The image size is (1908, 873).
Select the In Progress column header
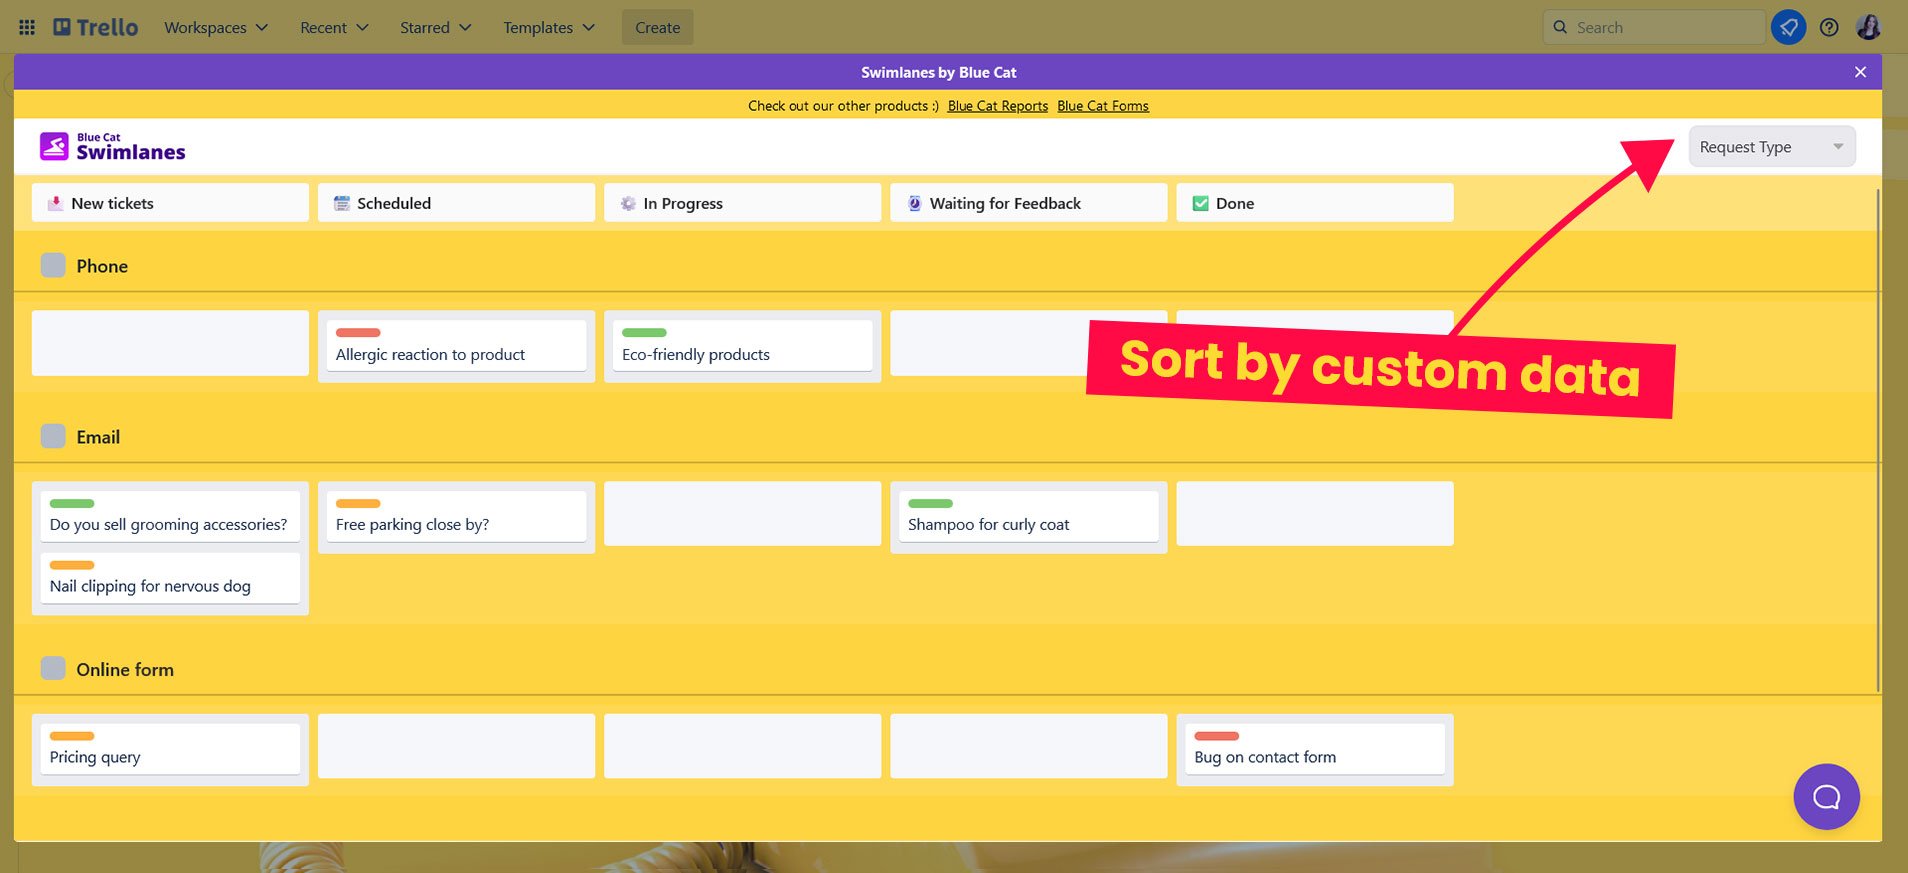pos(742,203)
